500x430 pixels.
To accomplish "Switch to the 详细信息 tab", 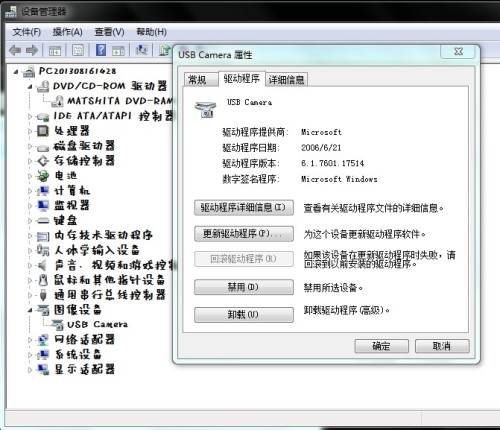I will (x=286, y=80).
